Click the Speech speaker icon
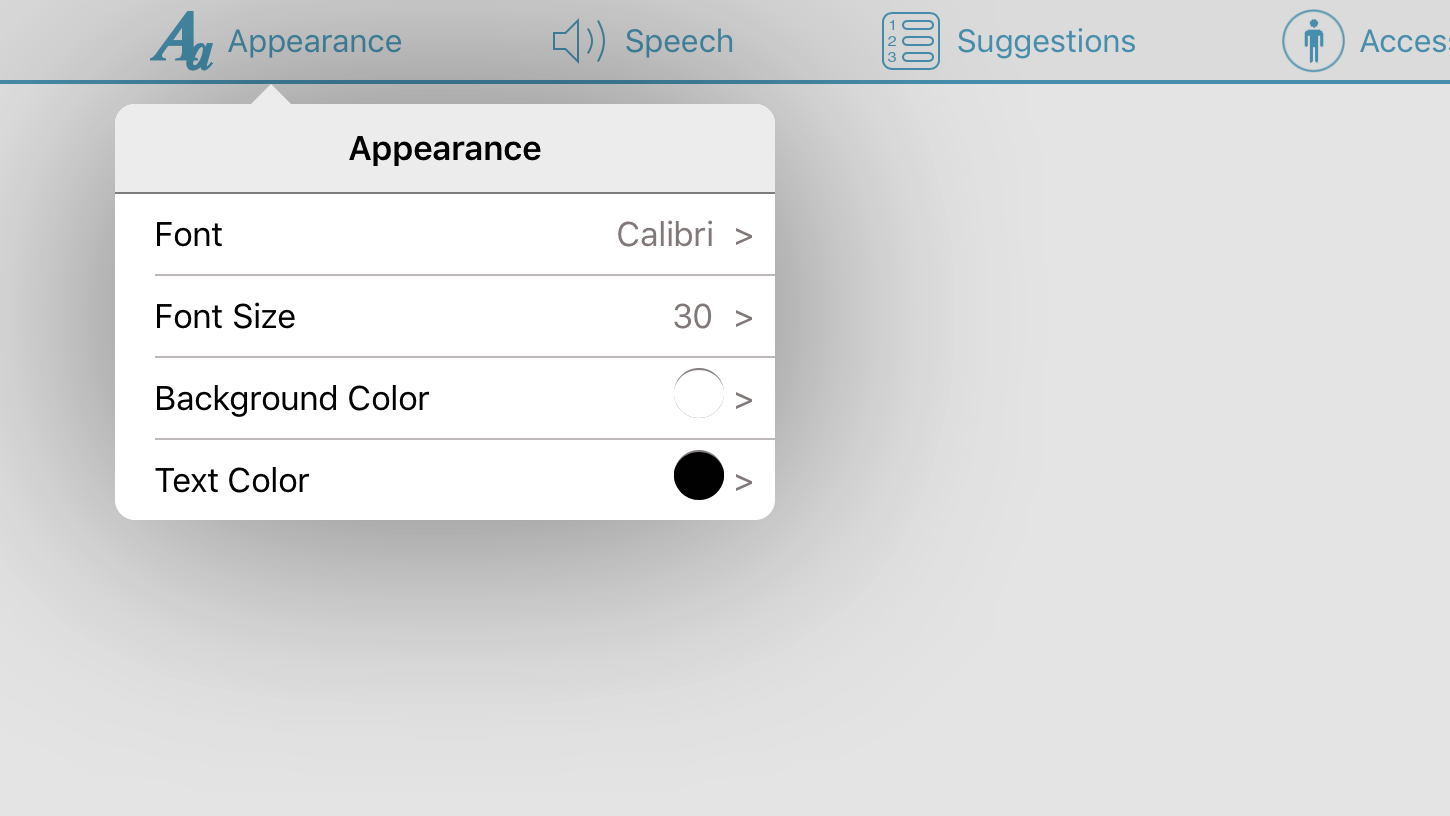The image size is (1450, 816). (579, 42)
